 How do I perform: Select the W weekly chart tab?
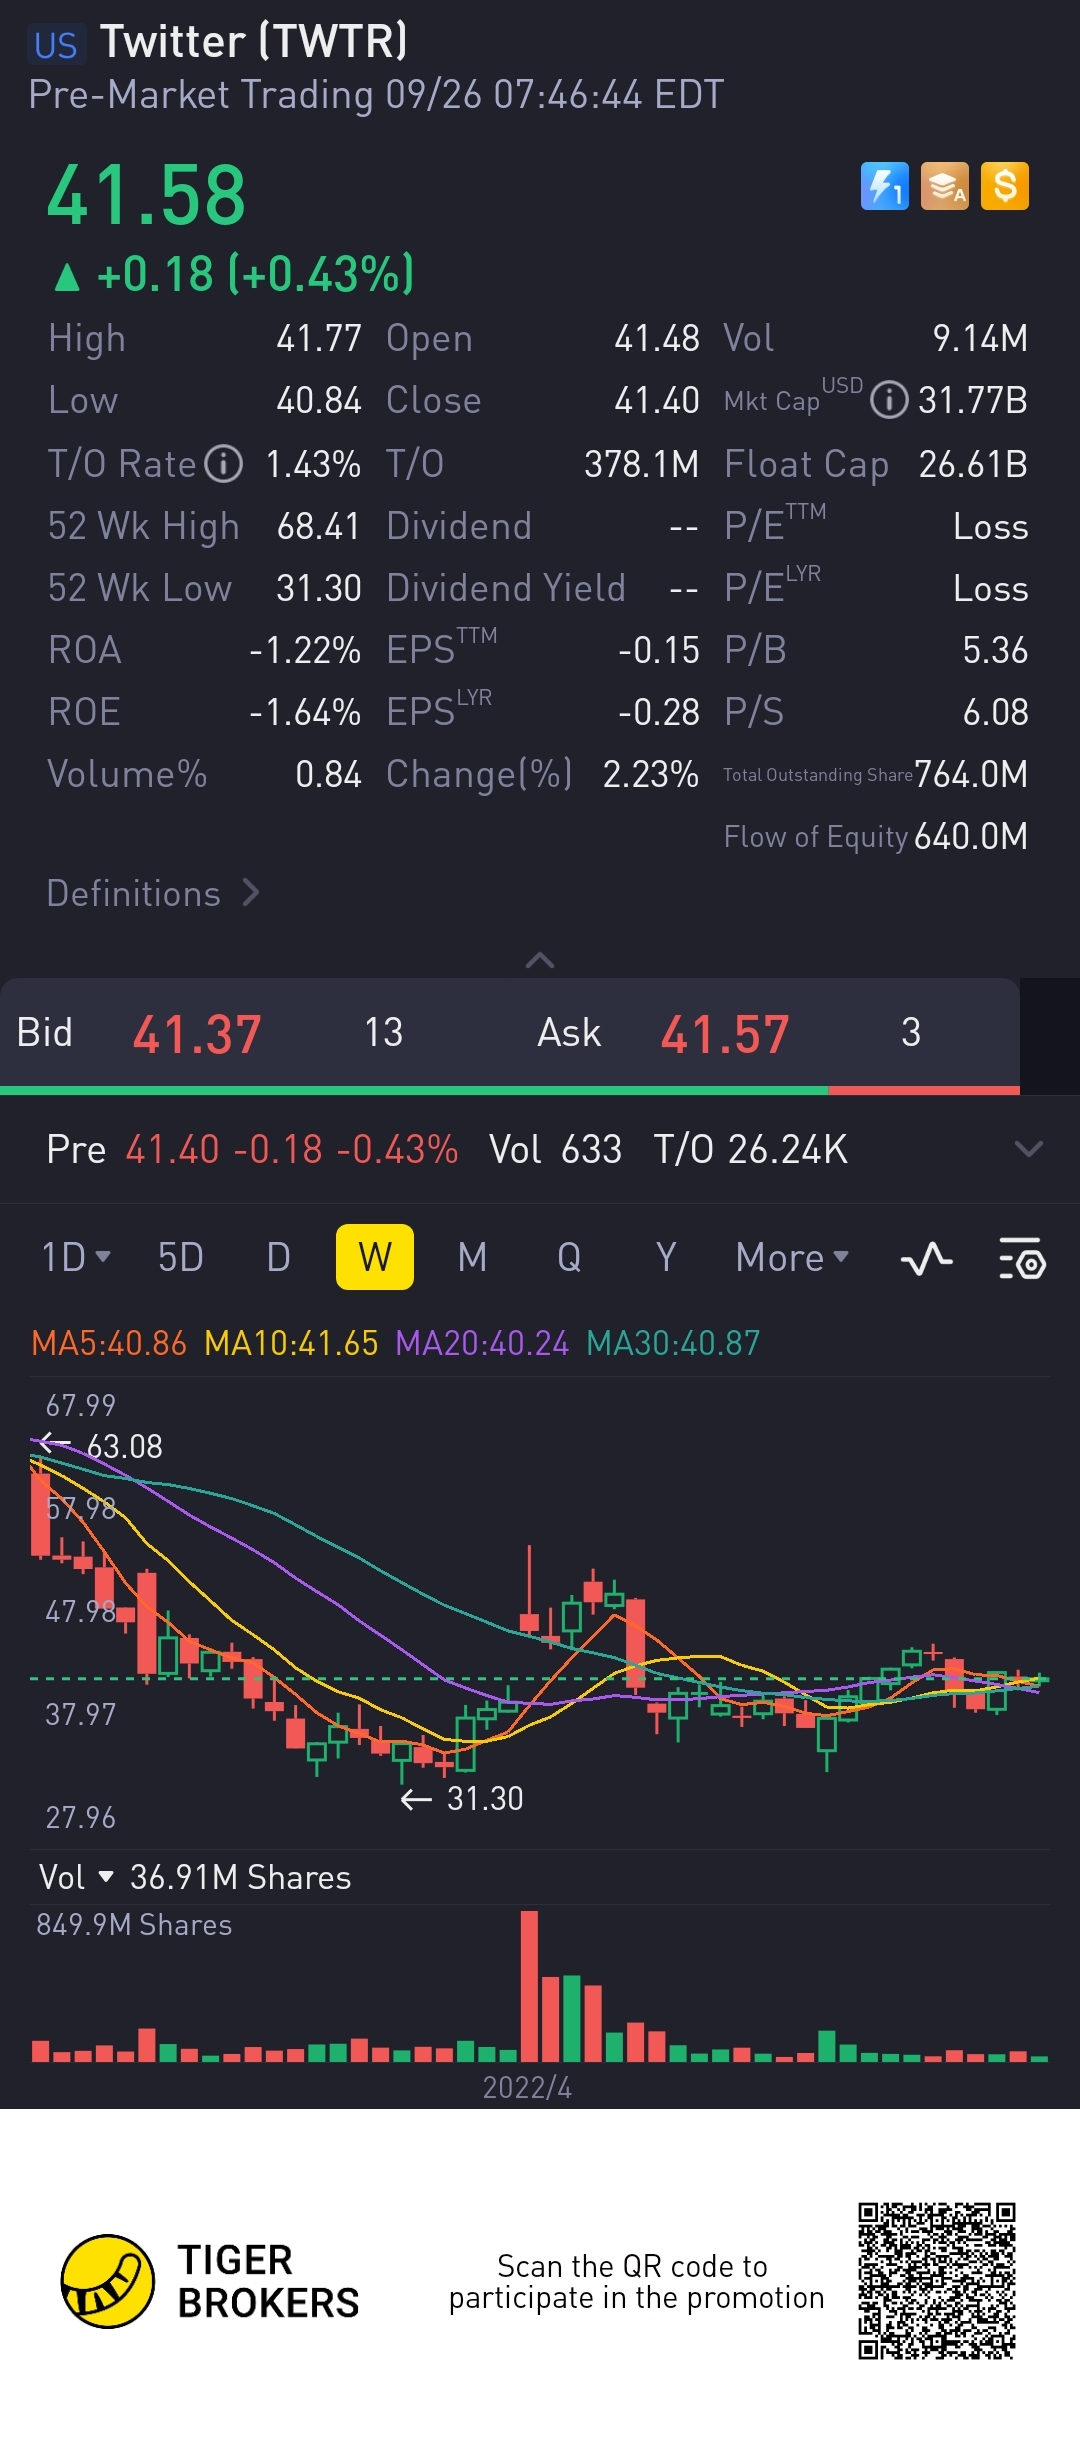click(x=375, y=1257)
